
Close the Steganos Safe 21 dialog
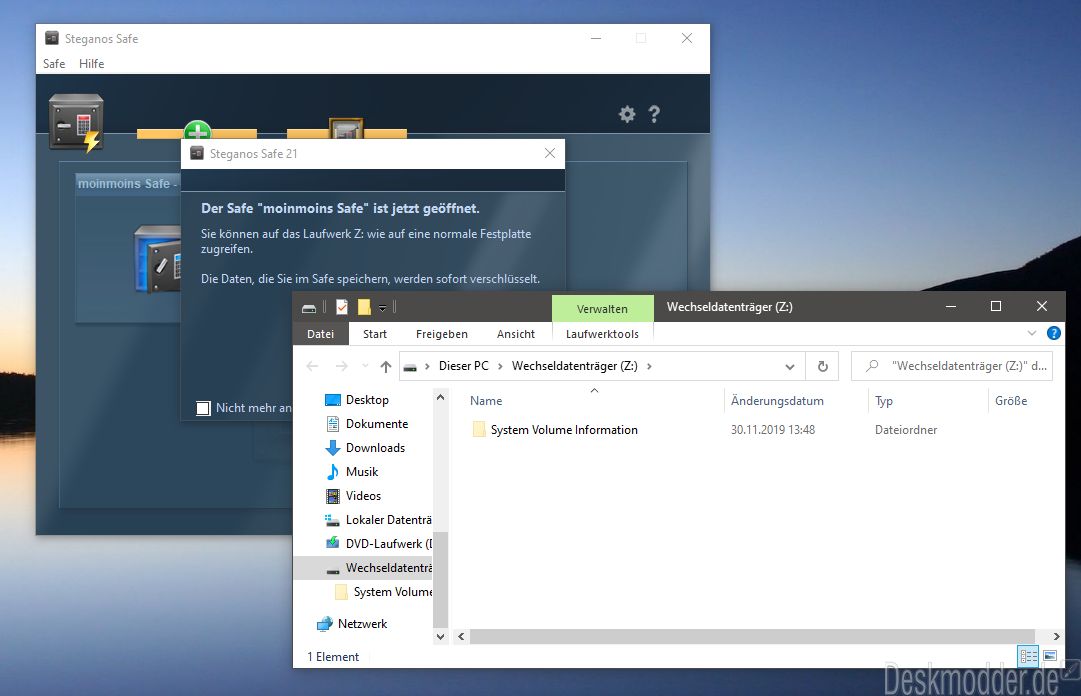(549, 153)
